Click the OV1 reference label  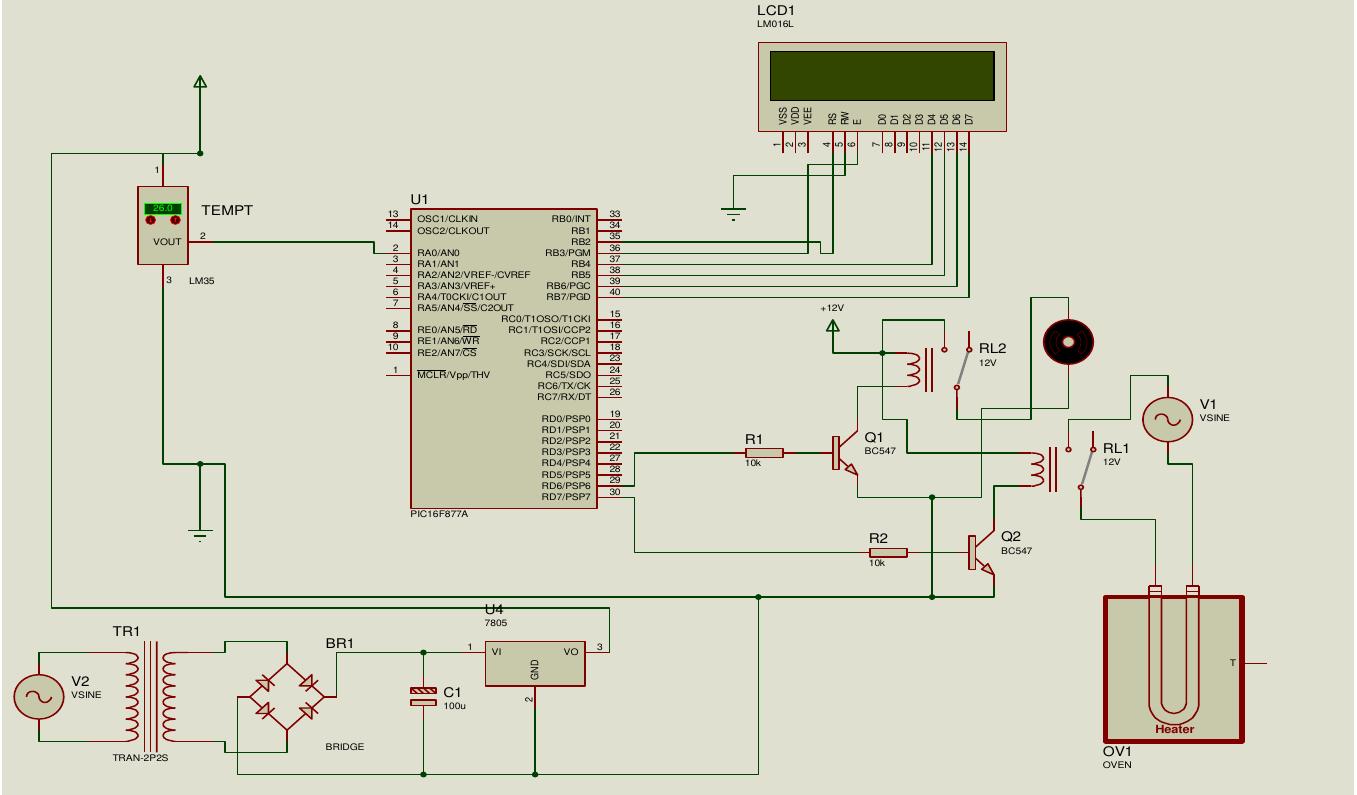click(x=1116, y=752)
